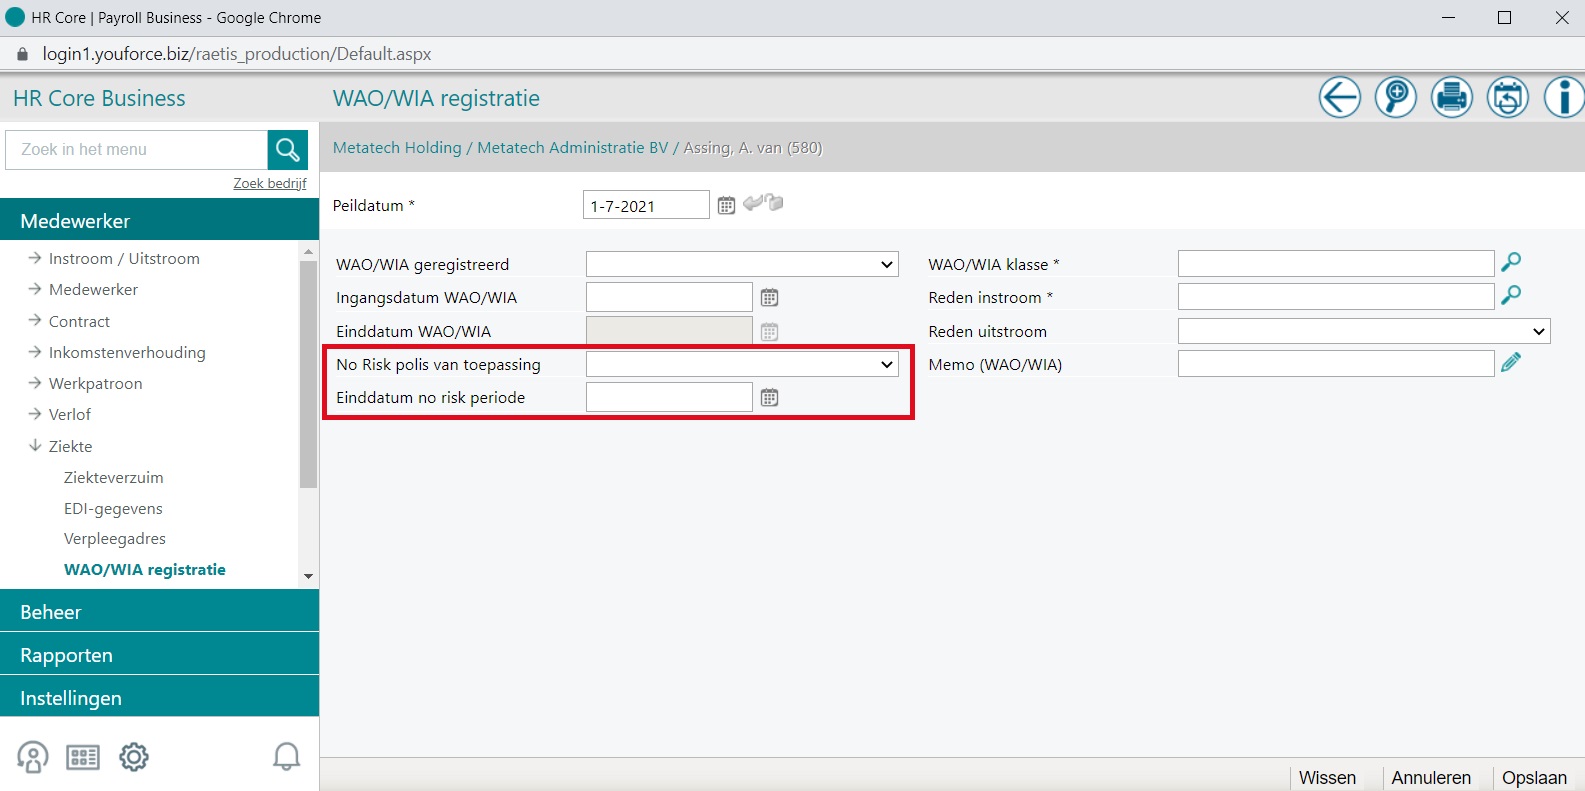Click the menu search magnifier button
The image size is (1585, 791).
287,150
